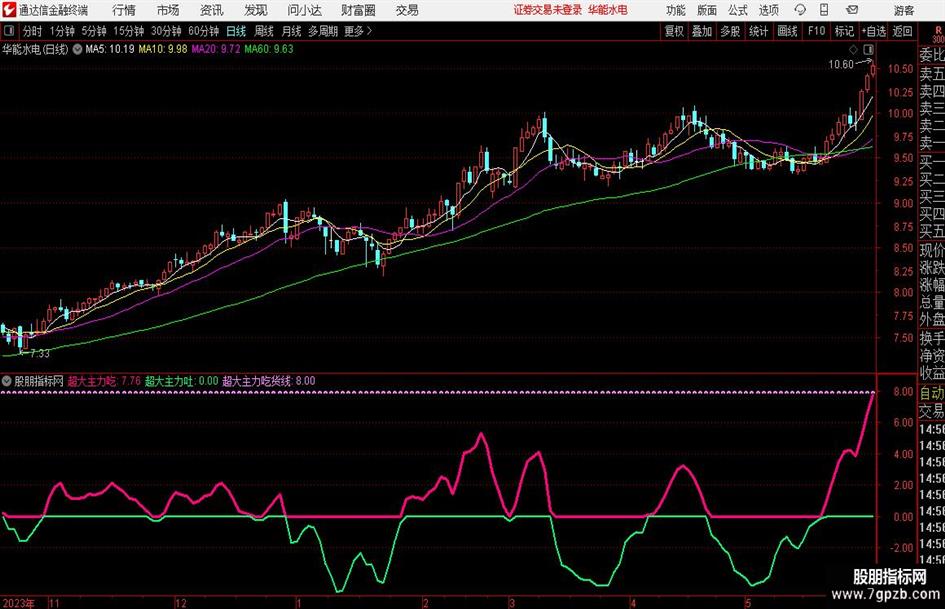This screenshot has width=945, height=609.
Task: Click the 7.33 low price annotation
Action: tap(40, 353)
